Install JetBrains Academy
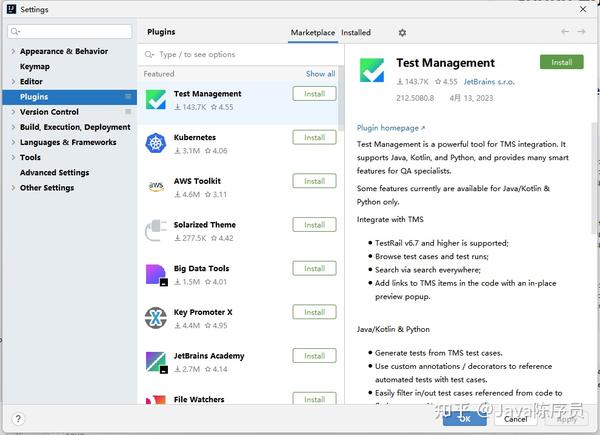 point(315,356)
